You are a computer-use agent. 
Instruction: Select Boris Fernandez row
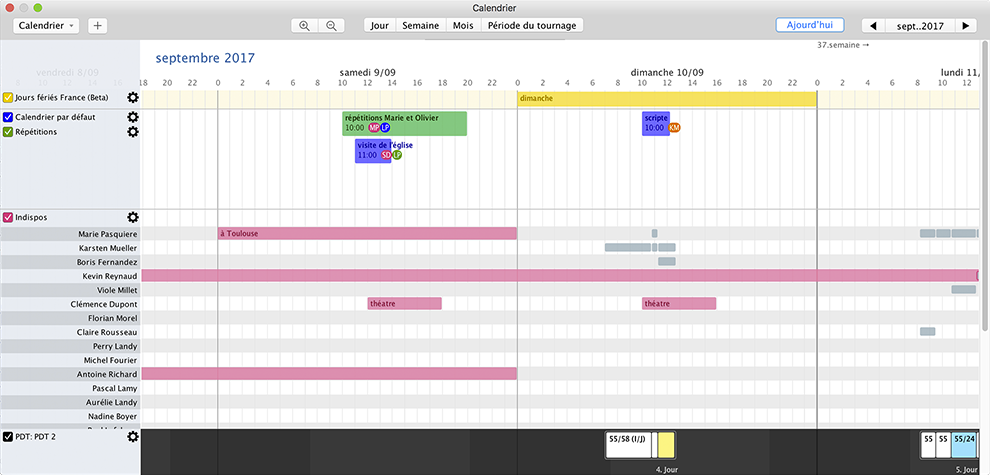pyautogui.click(x=69, y=262)
